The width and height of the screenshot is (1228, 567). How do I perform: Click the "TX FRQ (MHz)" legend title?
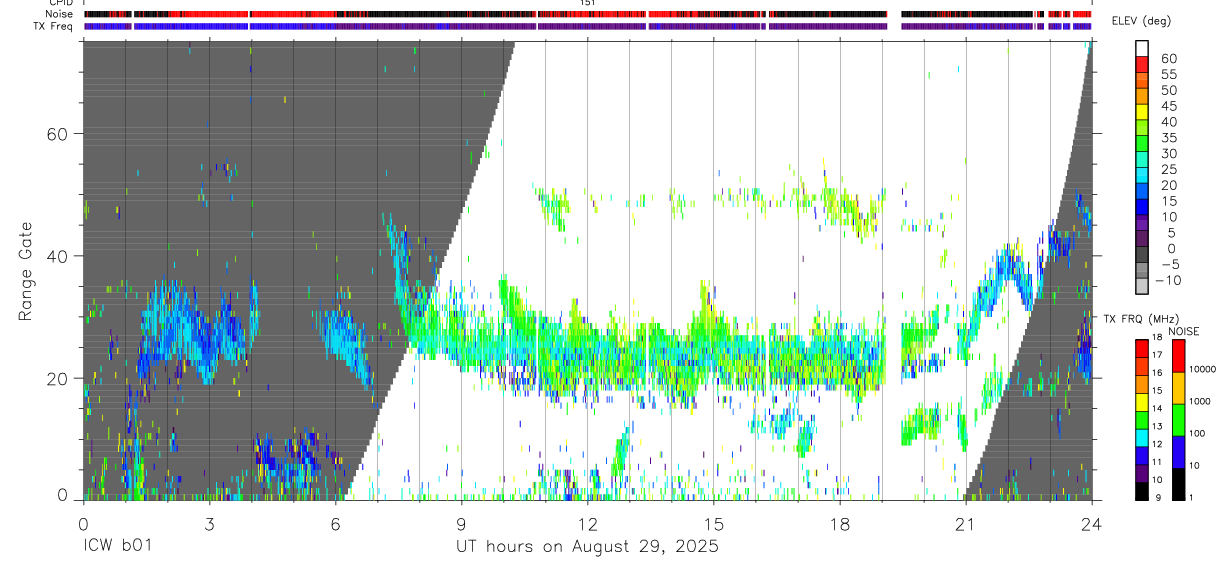pyautogui.click(x=1139, y=319)
